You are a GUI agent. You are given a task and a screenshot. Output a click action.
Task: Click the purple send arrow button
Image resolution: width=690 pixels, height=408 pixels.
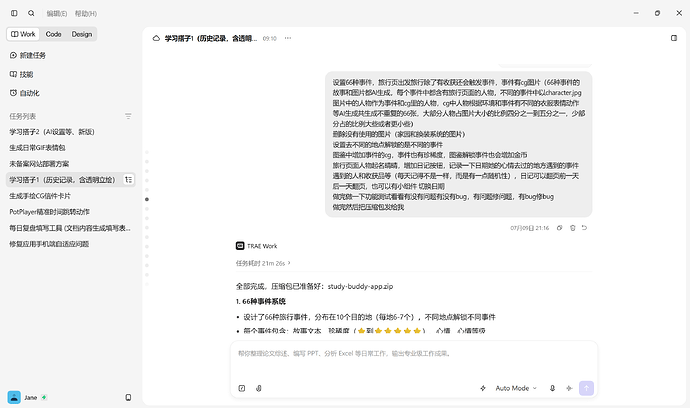(x=586, y=388)
